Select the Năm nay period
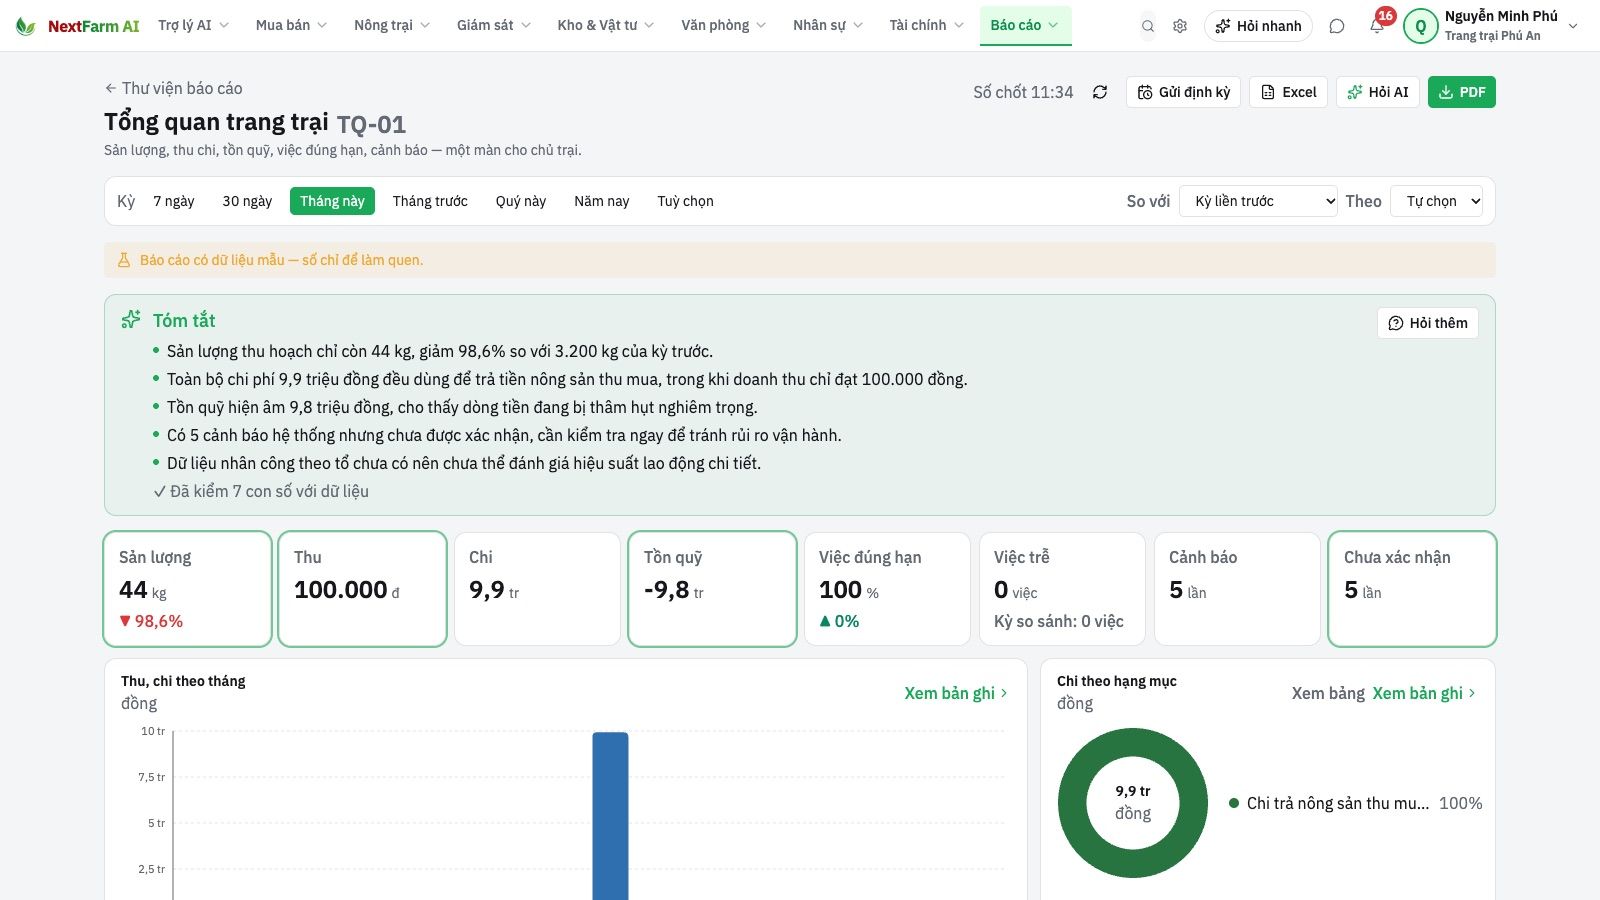 tap(602, 201)
